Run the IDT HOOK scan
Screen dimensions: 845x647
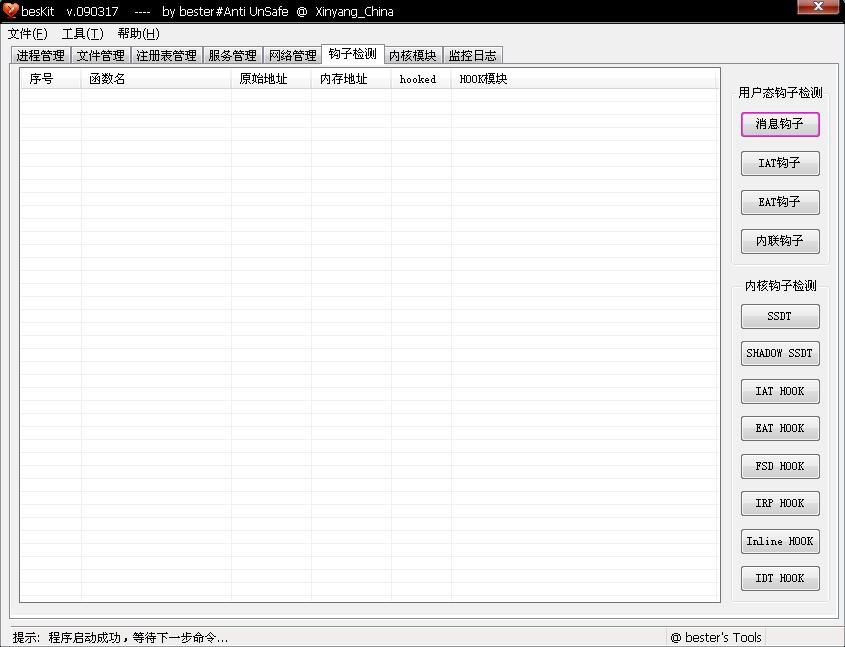click(x=780, y=578)
